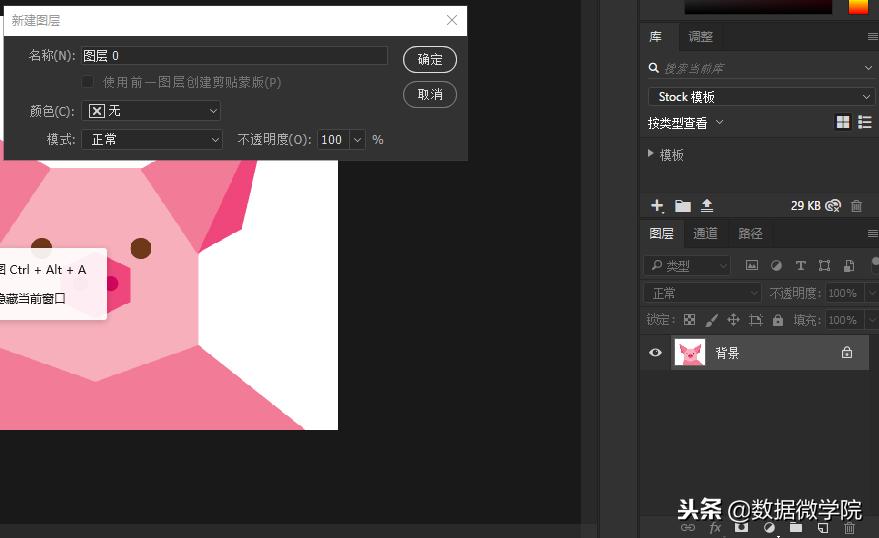Enable 使用前一图层创建剪贴蒙版 checkbox
This screenshot has width=879, height=538.
[87, 82]
